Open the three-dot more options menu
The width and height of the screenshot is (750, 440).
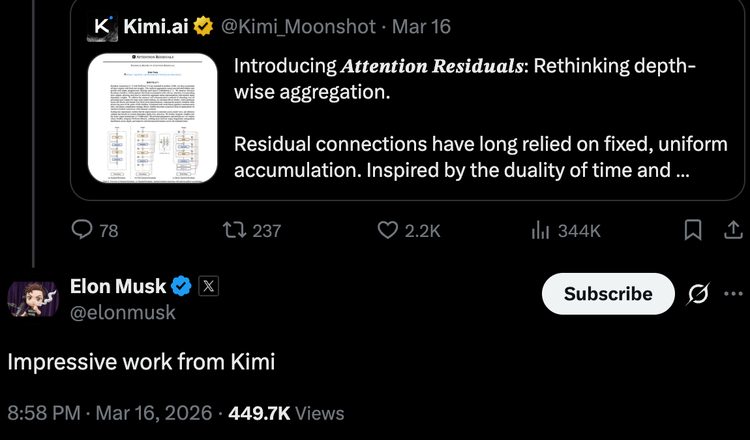[734, 294]
